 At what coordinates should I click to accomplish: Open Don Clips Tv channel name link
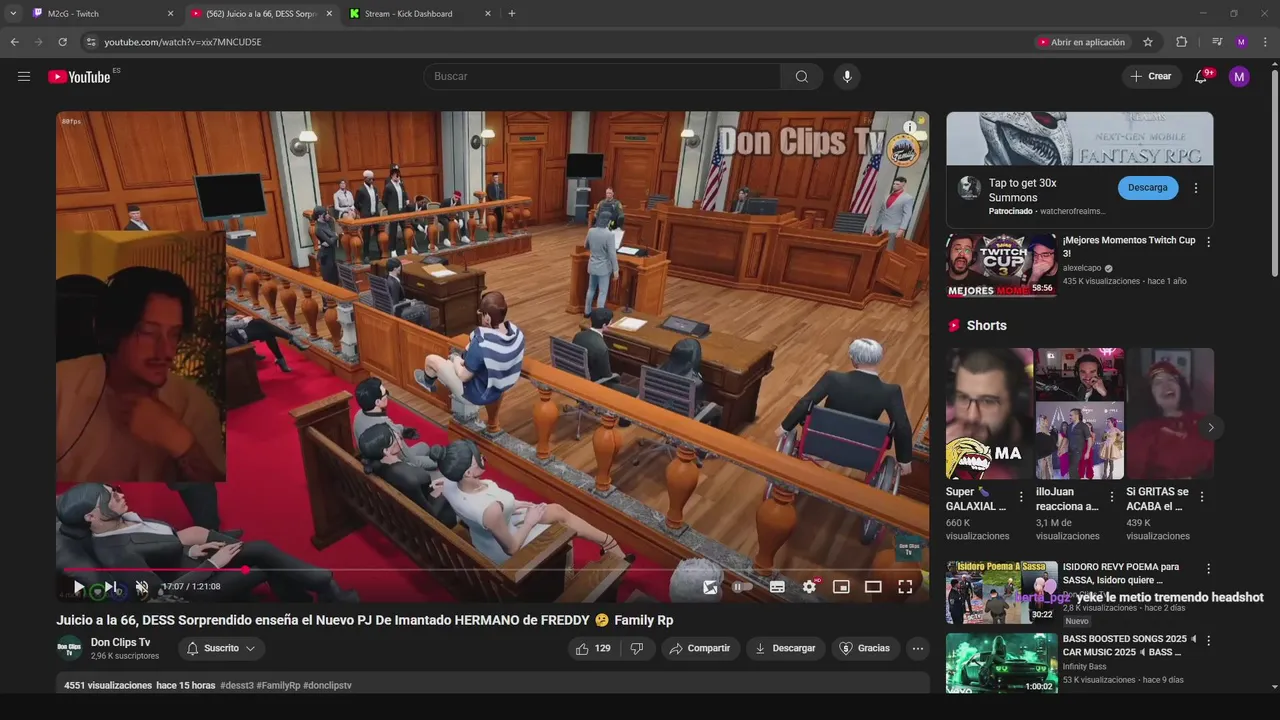tap(120, 642)
